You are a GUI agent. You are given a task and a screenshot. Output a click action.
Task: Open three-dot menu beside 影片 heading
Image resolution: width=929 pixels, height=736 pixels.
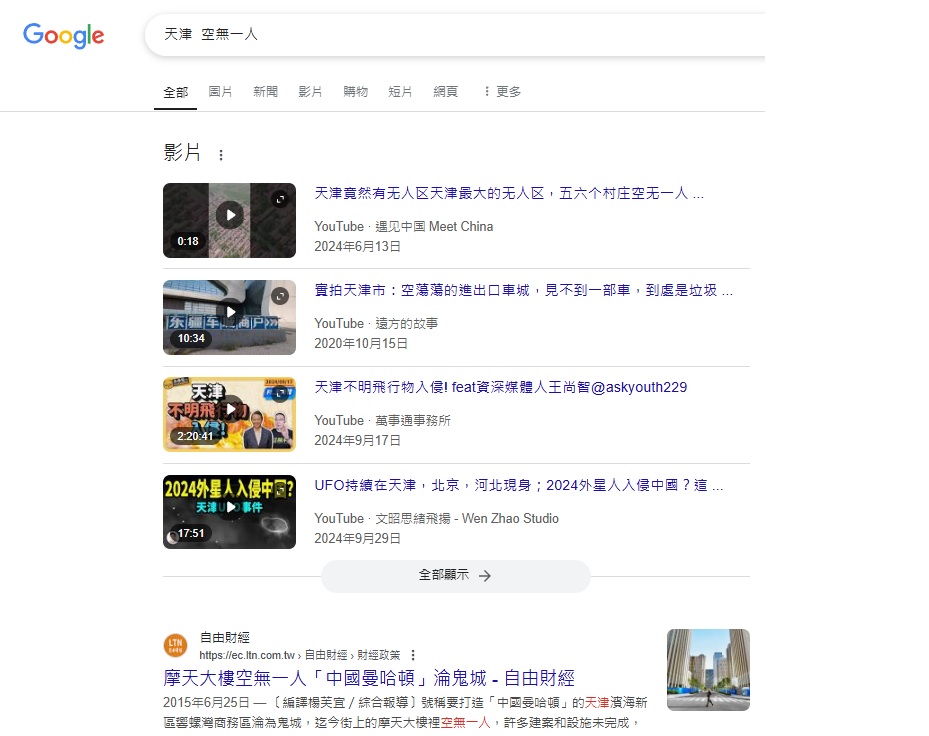(221, 155)
